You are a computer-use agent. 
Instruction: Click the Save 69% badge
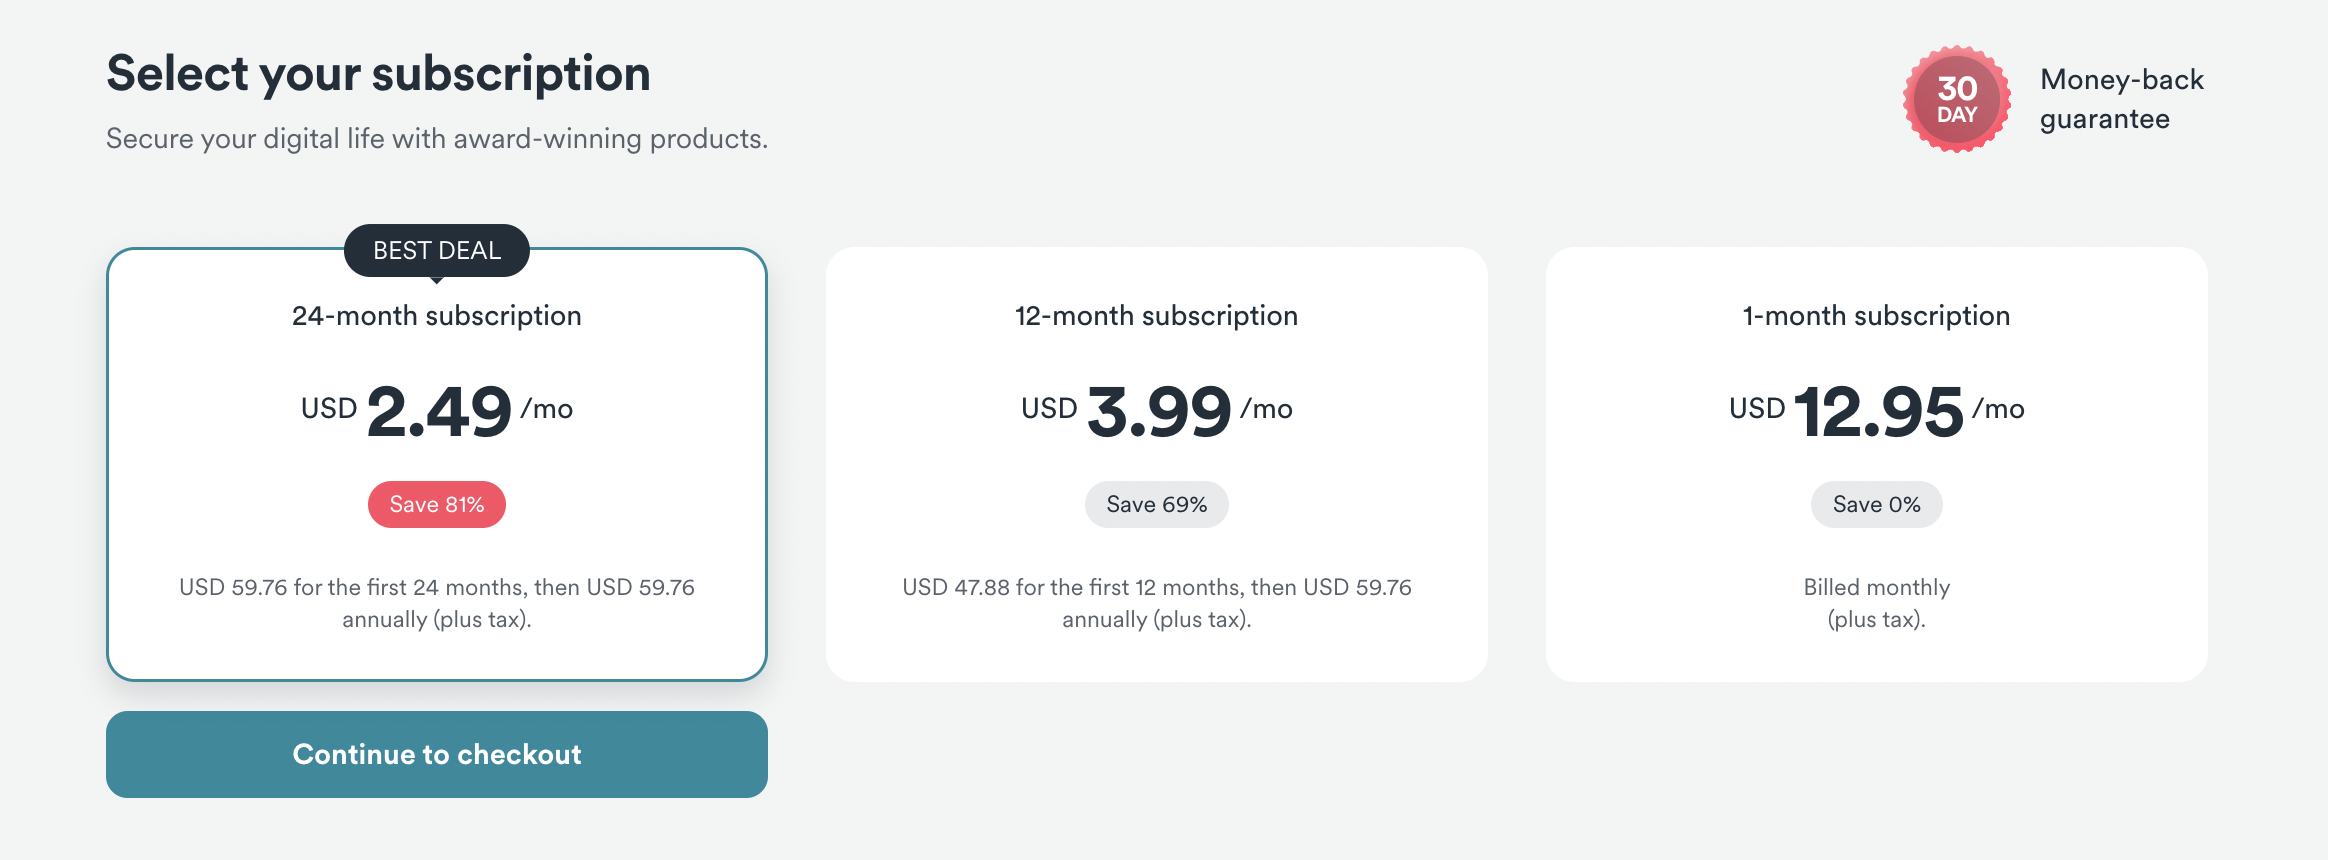pyautogui.click(x=1156, y=504)
